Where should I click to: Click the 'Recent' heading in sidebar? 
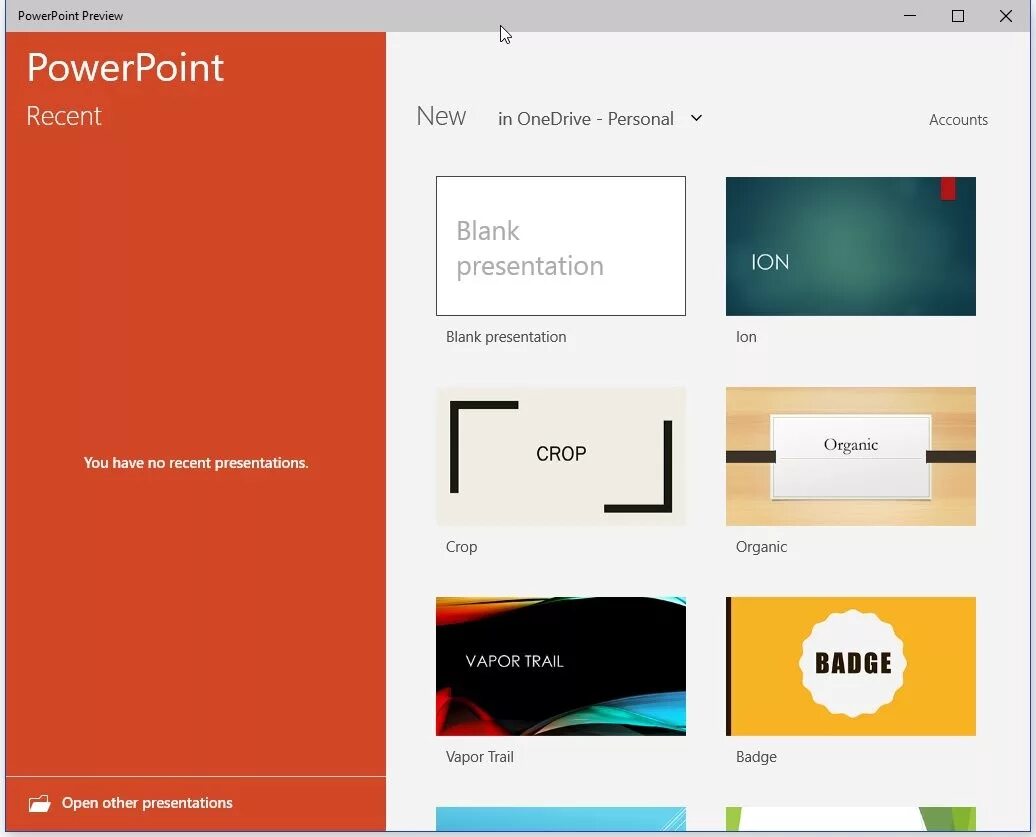pos(64,116)
